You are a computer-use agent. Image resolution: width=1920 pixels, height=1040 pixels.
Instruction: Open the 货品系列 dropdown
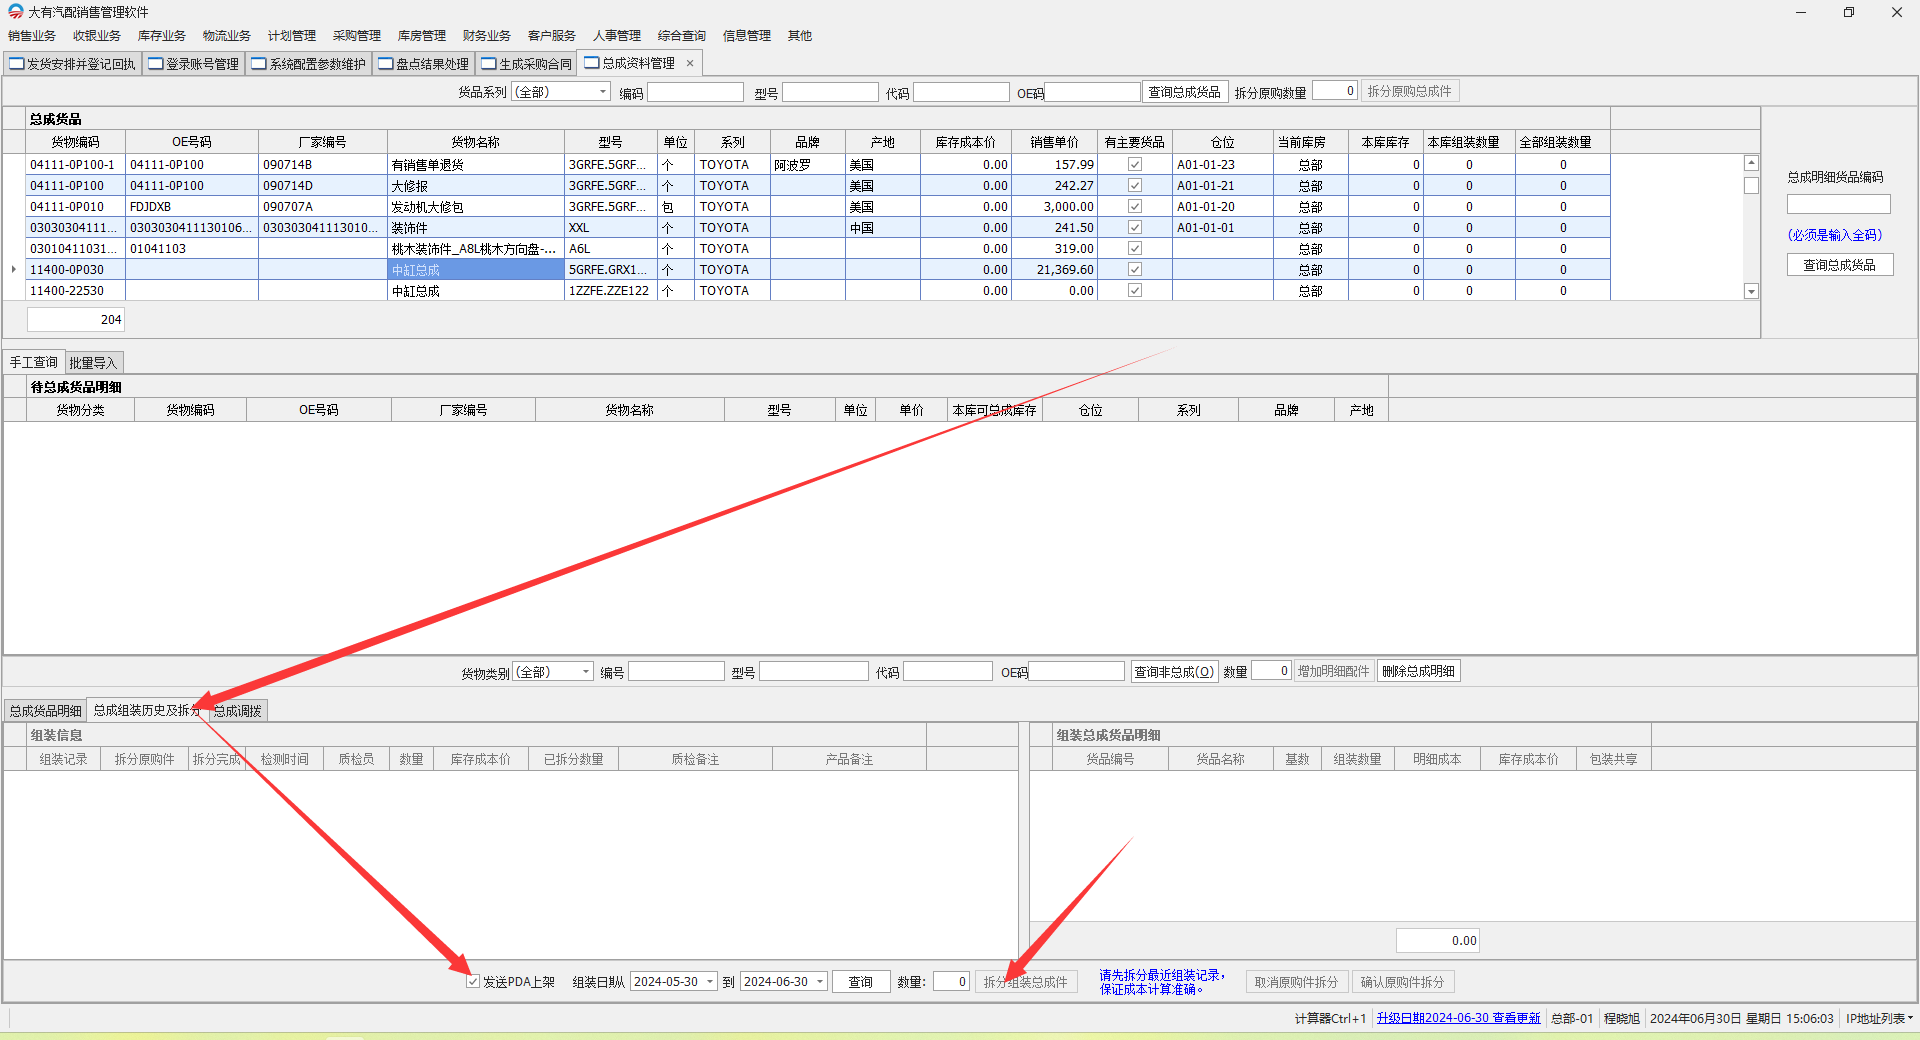(603, 92)
